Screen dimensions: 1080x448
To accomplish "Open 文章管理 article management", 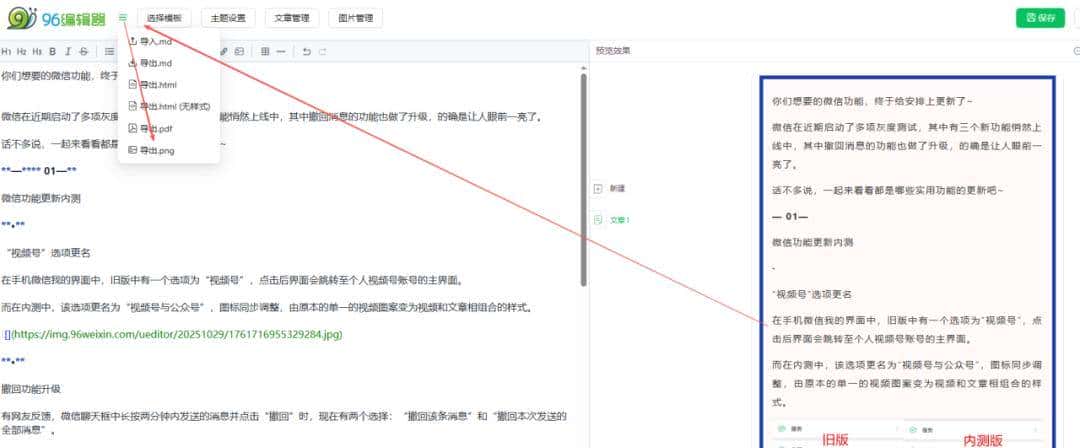I will coord(292,19).
